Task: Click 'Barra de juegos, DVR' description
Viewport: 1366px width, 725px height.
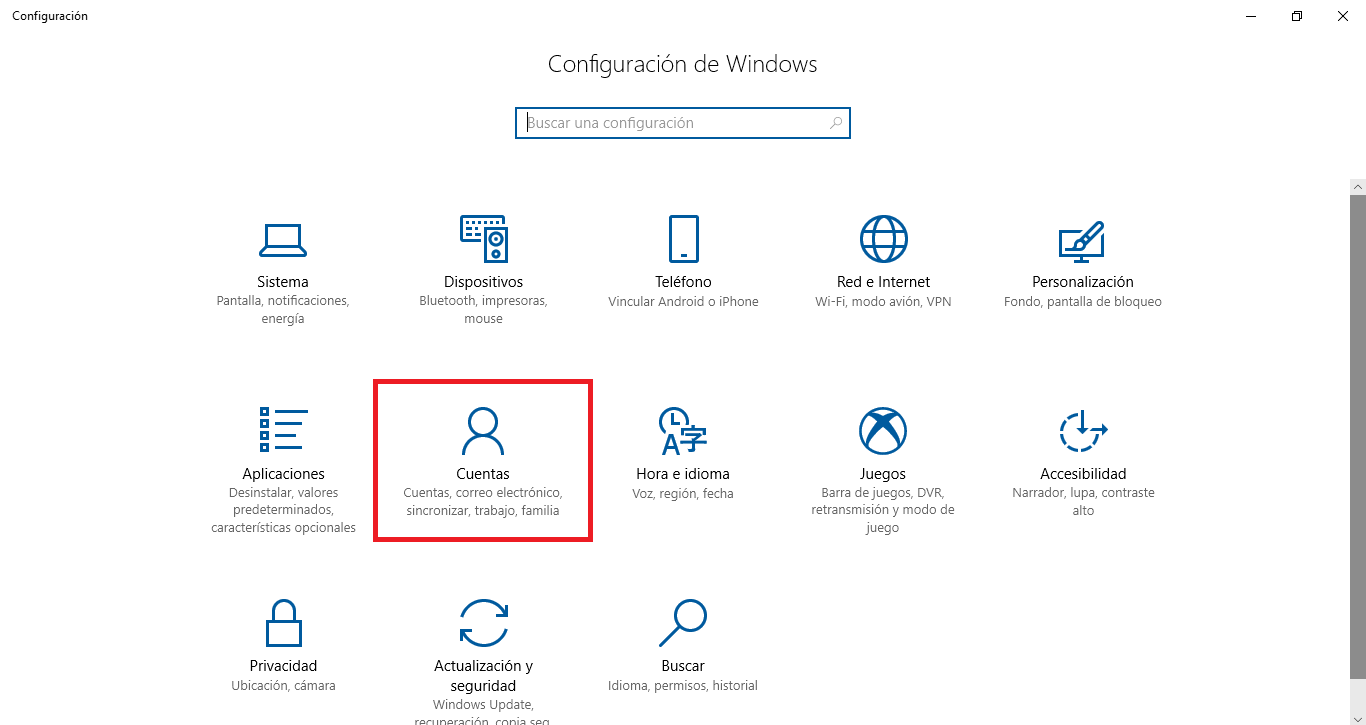Action: (x=883, y=510)
